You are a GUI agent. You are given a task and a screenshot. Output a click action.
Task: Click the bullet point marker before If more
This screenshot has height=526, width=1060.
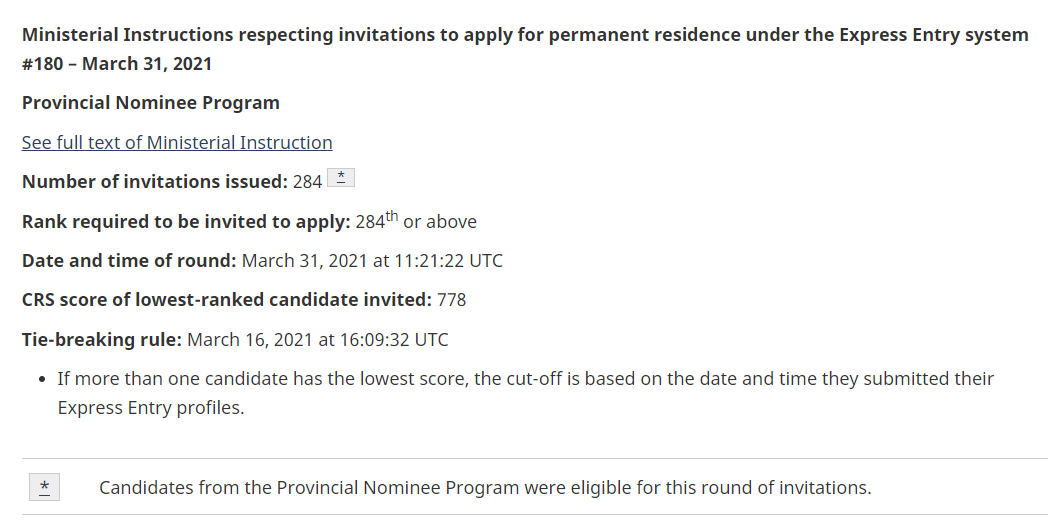click(43, 379)
